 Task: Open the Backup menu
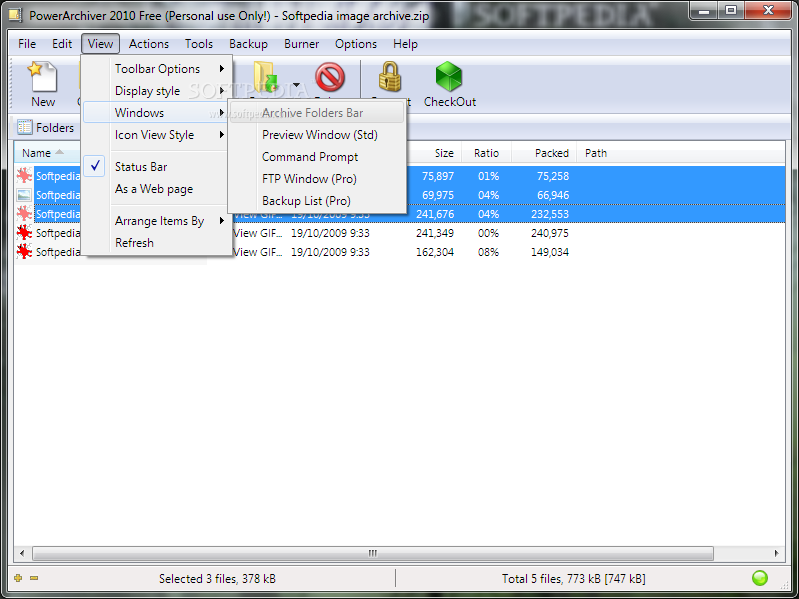pos(248,44)
